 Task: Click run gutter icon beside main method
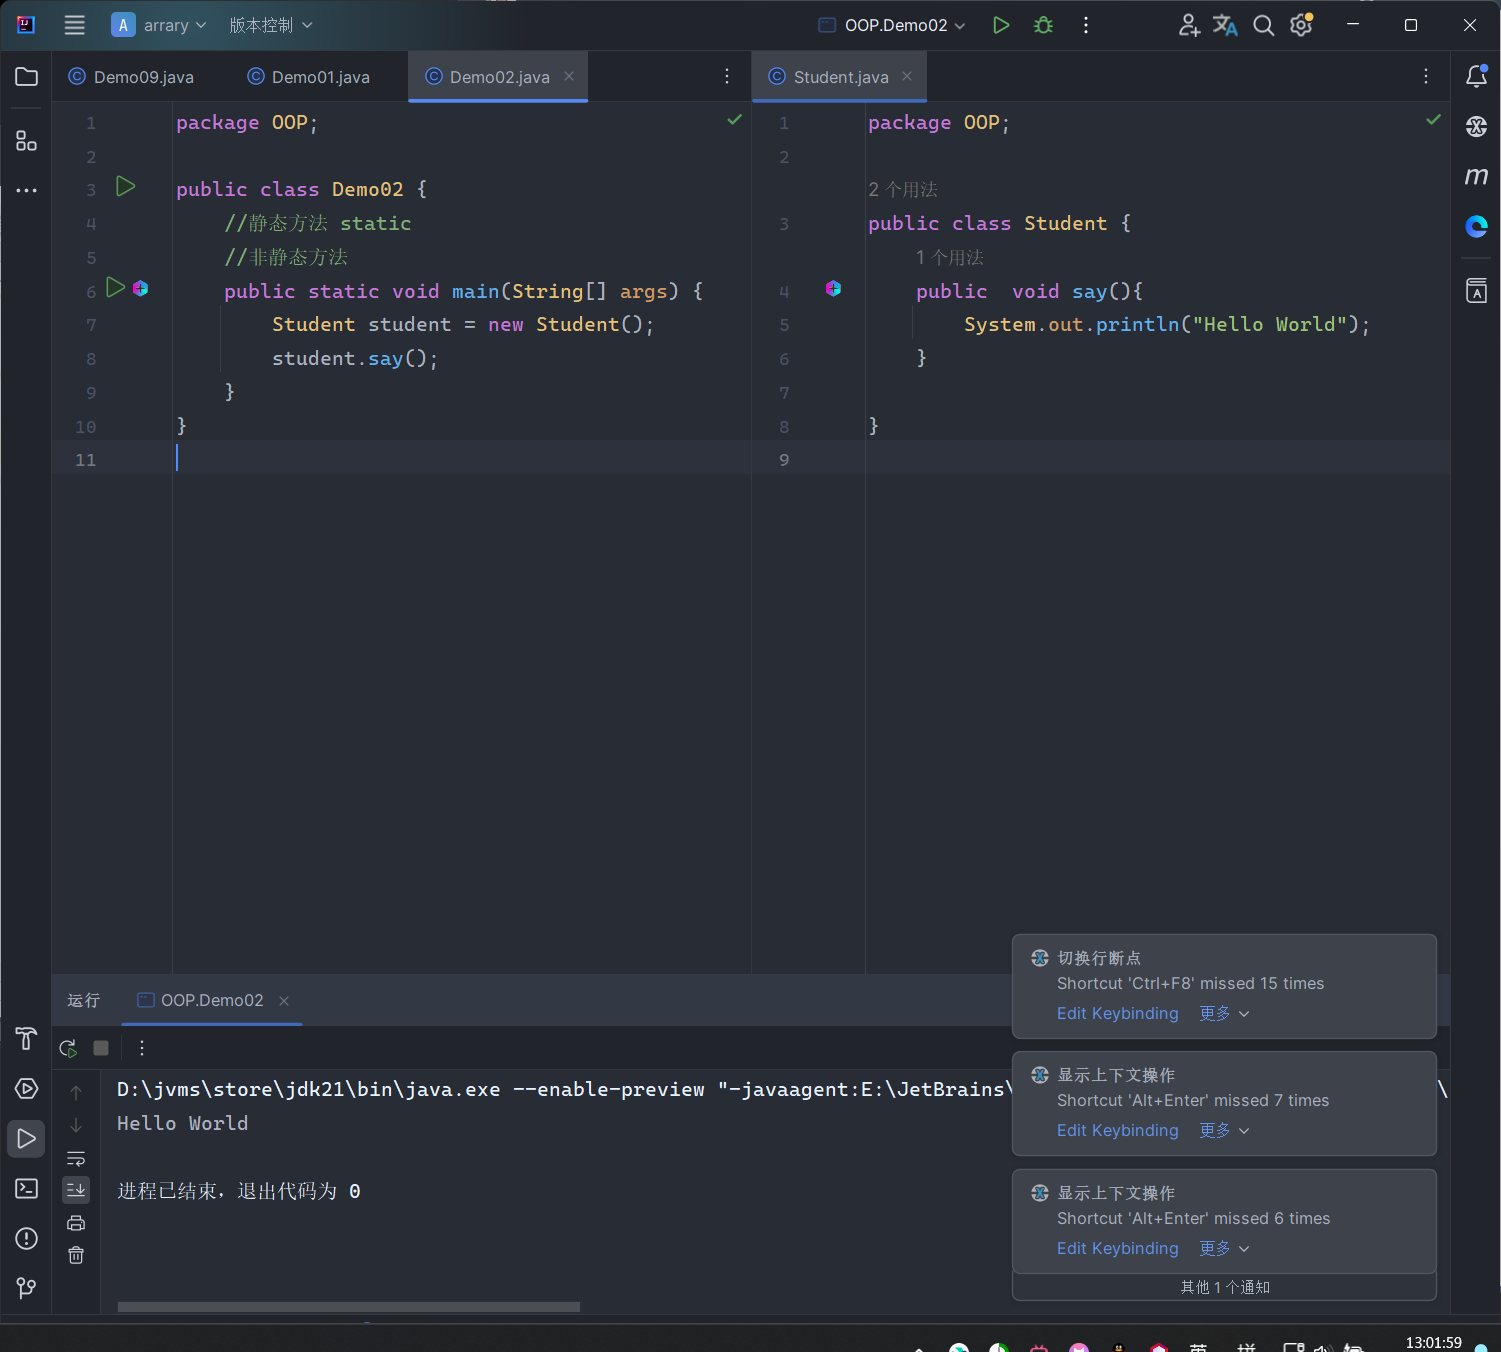(116, 288)
